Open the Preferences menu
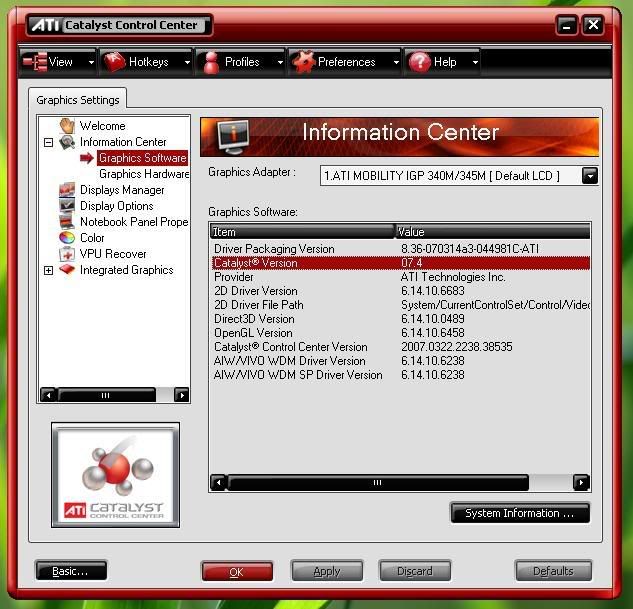The height and width of the screenshot is (609, 633). (345, 62)
